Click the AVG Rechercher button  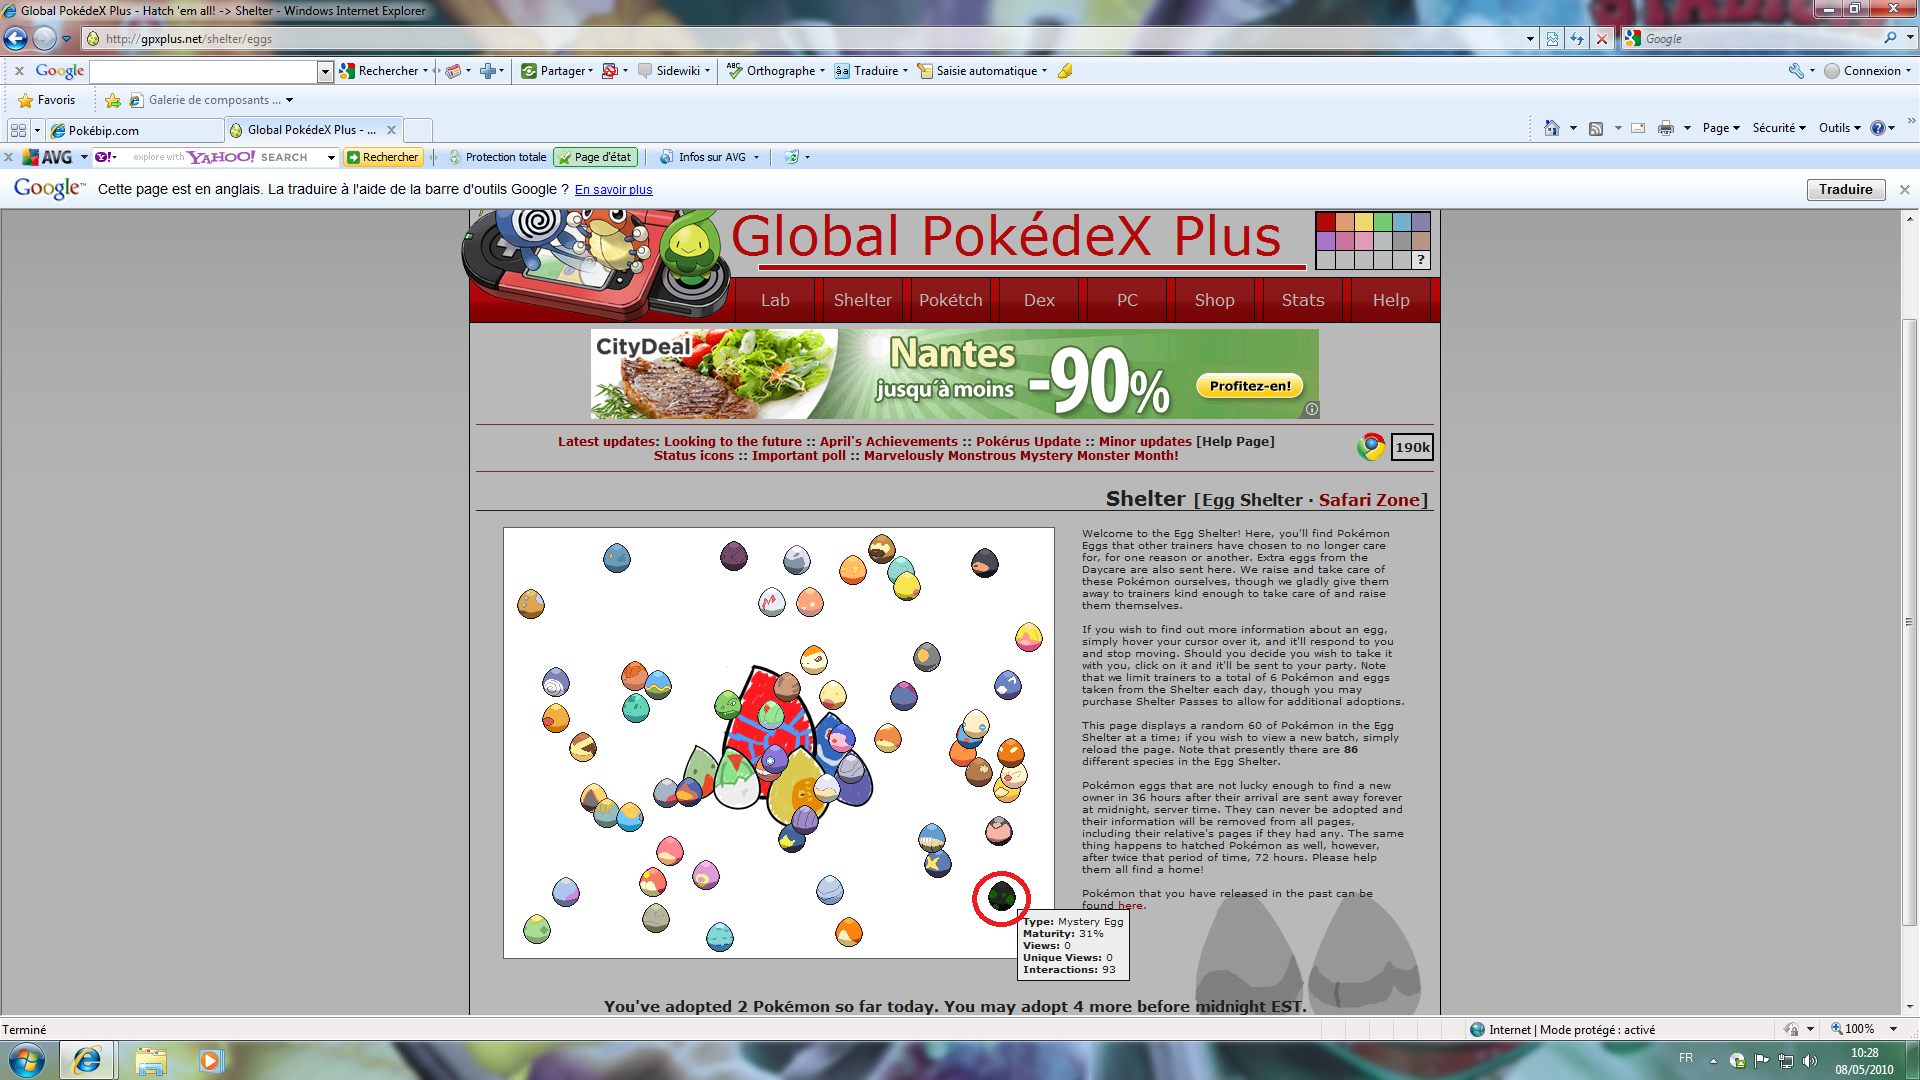(x=383, y=157)
